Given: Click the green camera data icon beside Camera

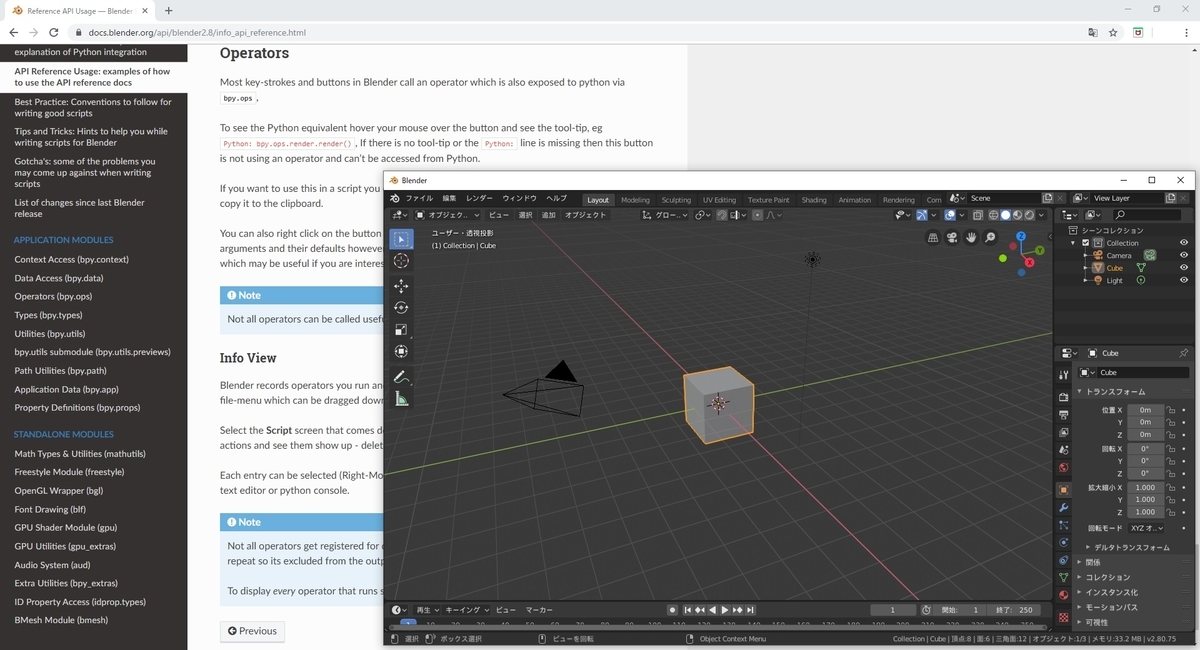Looking at the screenshot, I should (1150, 255).
